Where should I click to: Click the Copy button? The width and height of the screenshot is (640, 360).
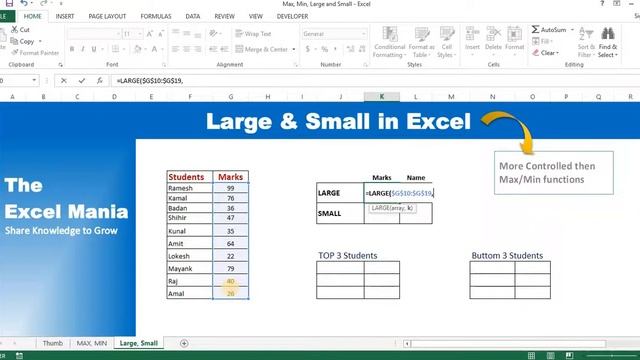[x=22, y=41]
